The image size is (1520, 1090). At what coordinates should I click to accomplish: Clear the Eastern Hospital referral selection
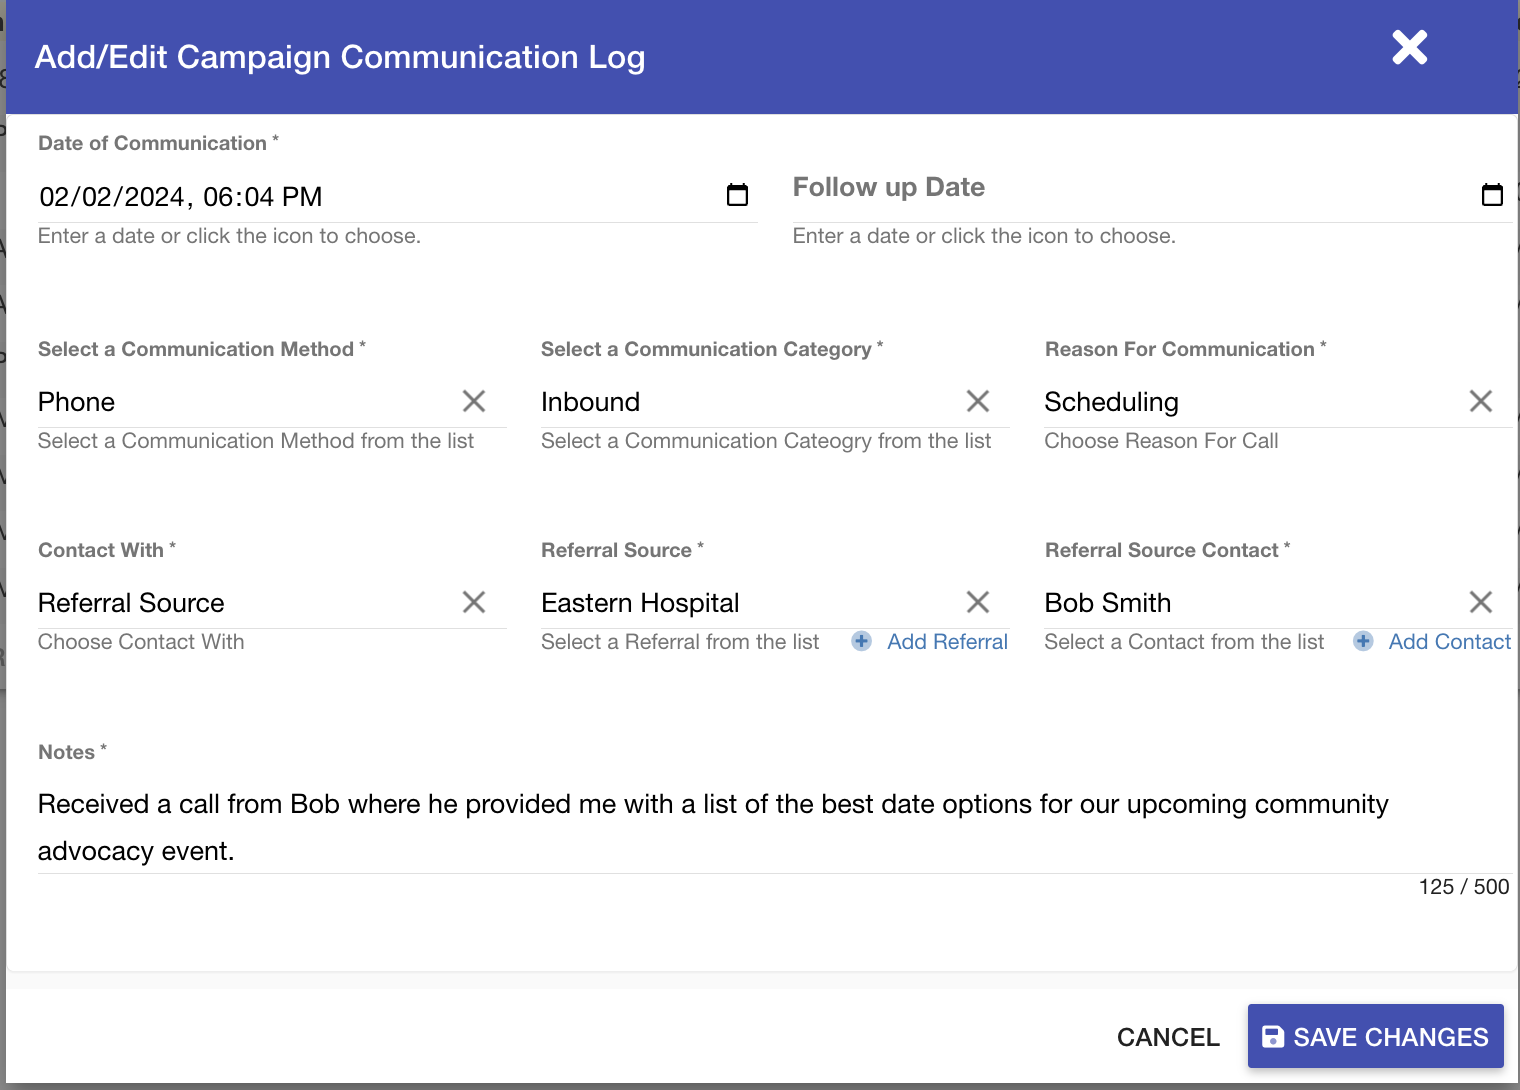[x=977, y=602]
